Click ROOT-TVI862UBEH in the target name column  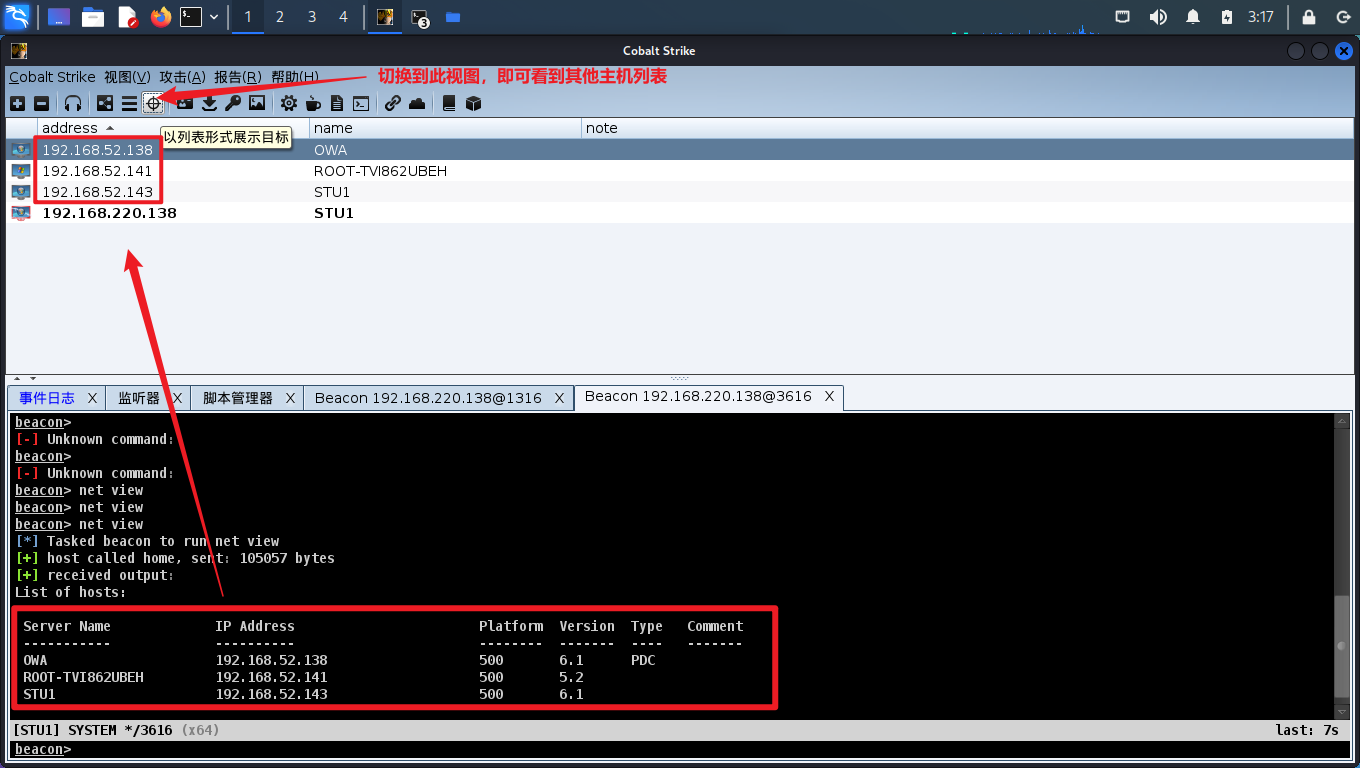coord(380,171)
